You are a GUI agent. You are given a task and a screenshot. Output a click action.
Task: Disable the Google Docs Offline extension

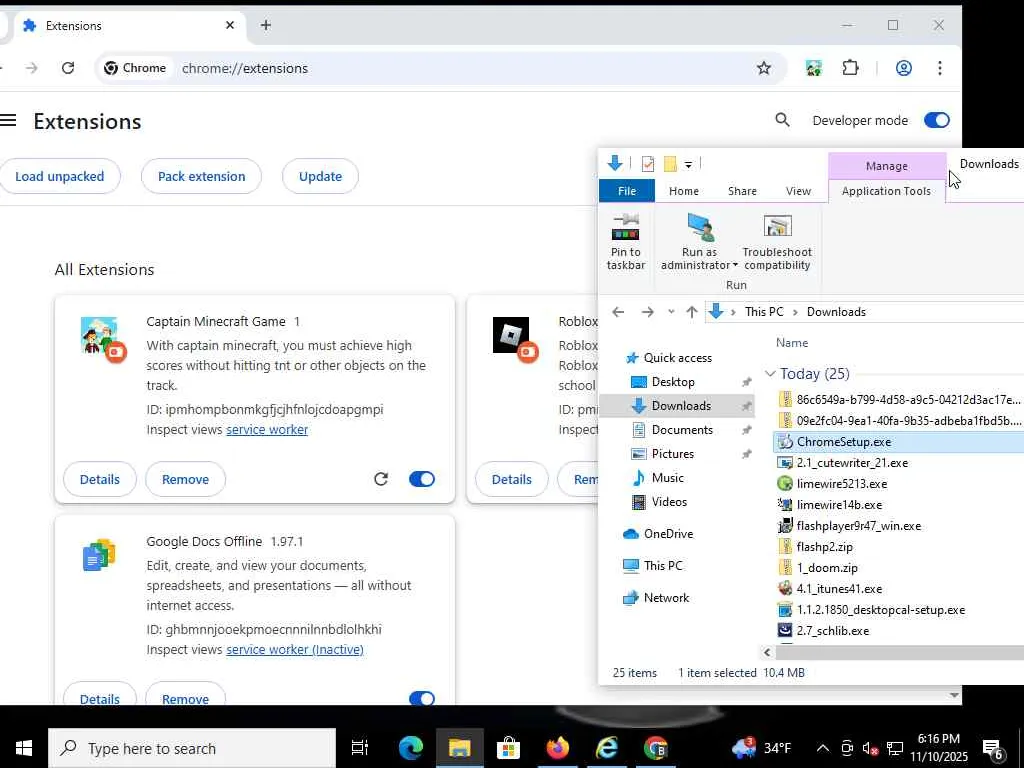click(x=422, y=699)
